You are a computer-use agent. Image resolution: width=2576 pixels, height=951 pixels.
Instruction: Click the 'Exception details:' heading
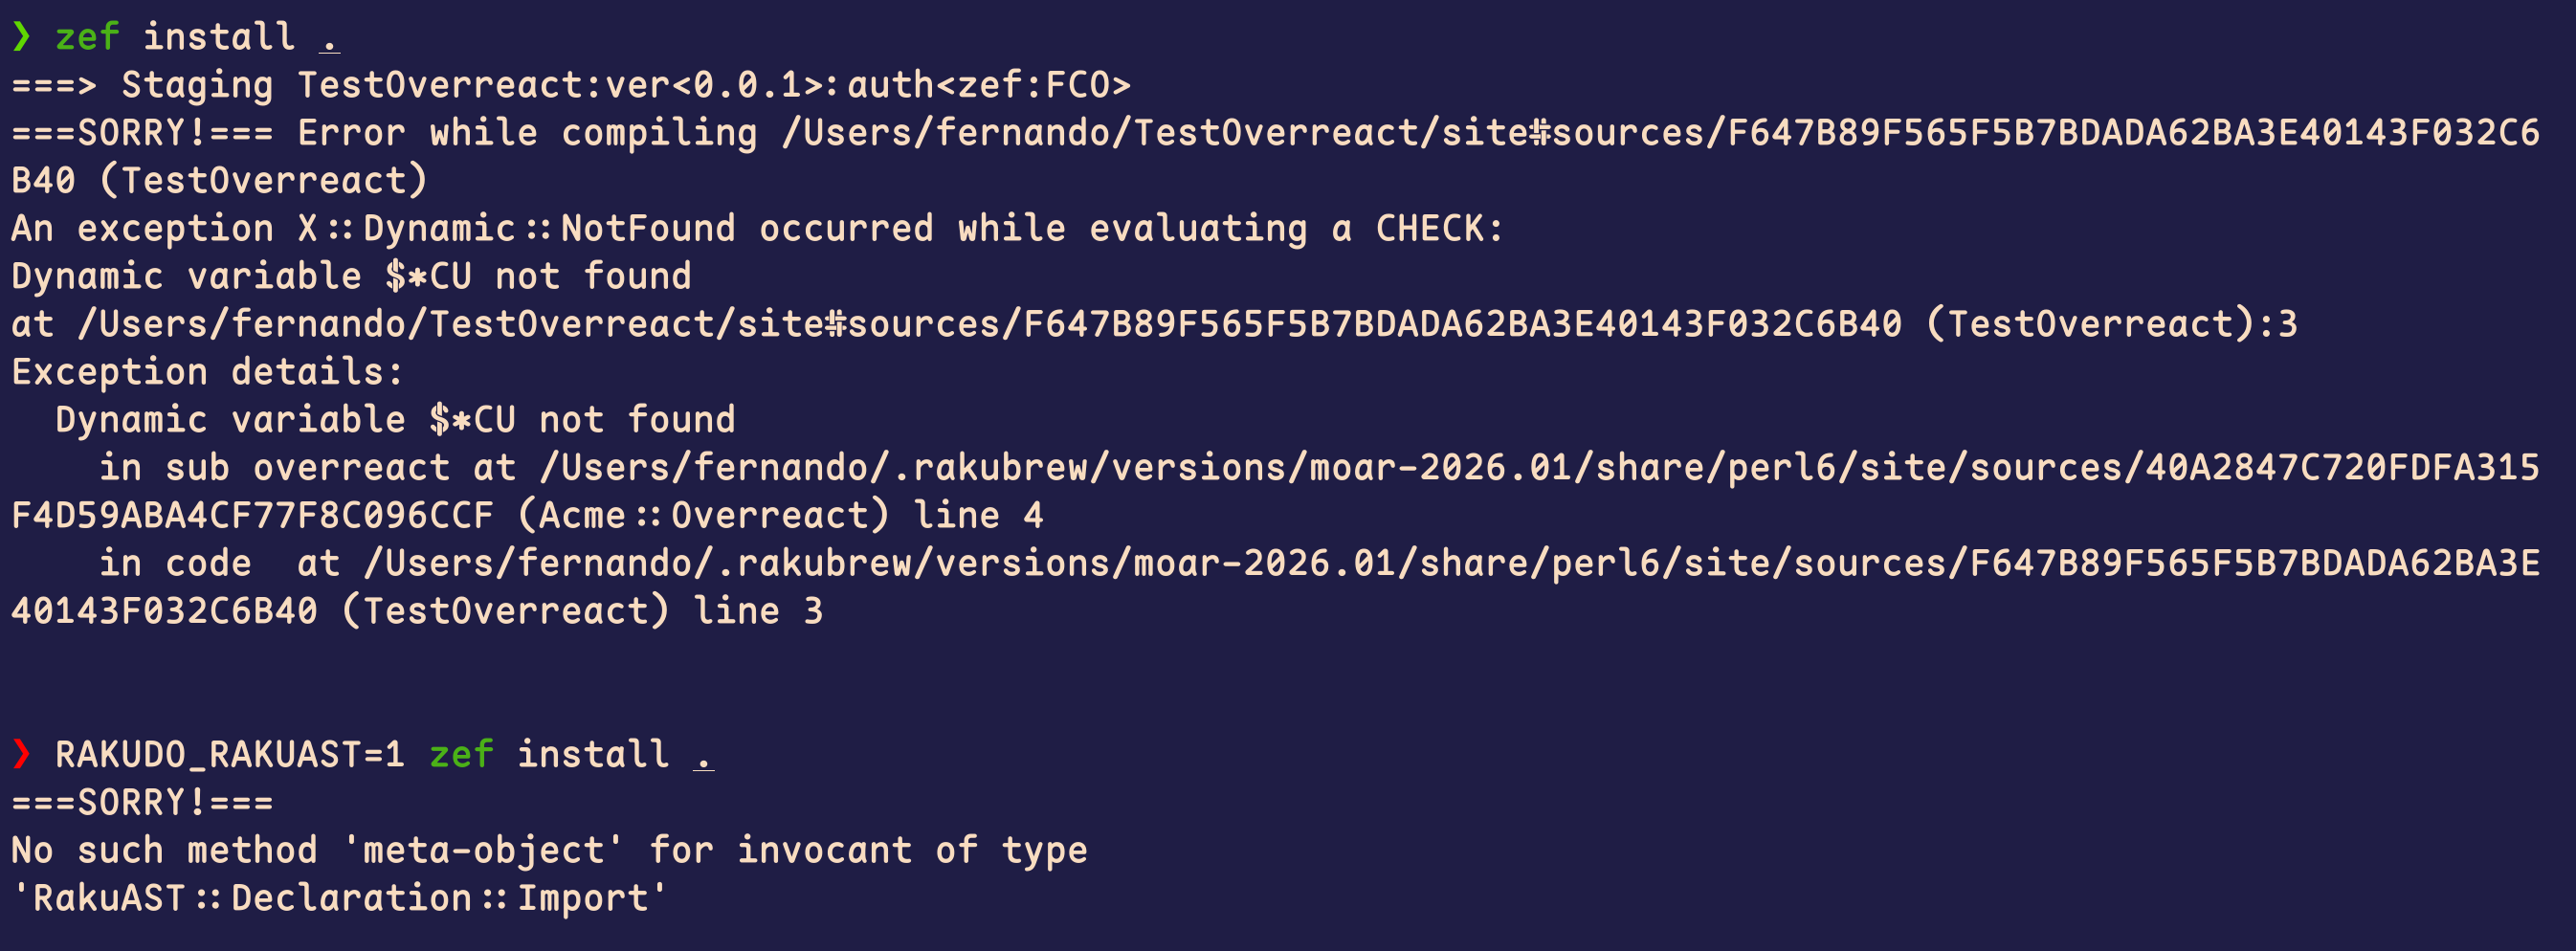207,372
